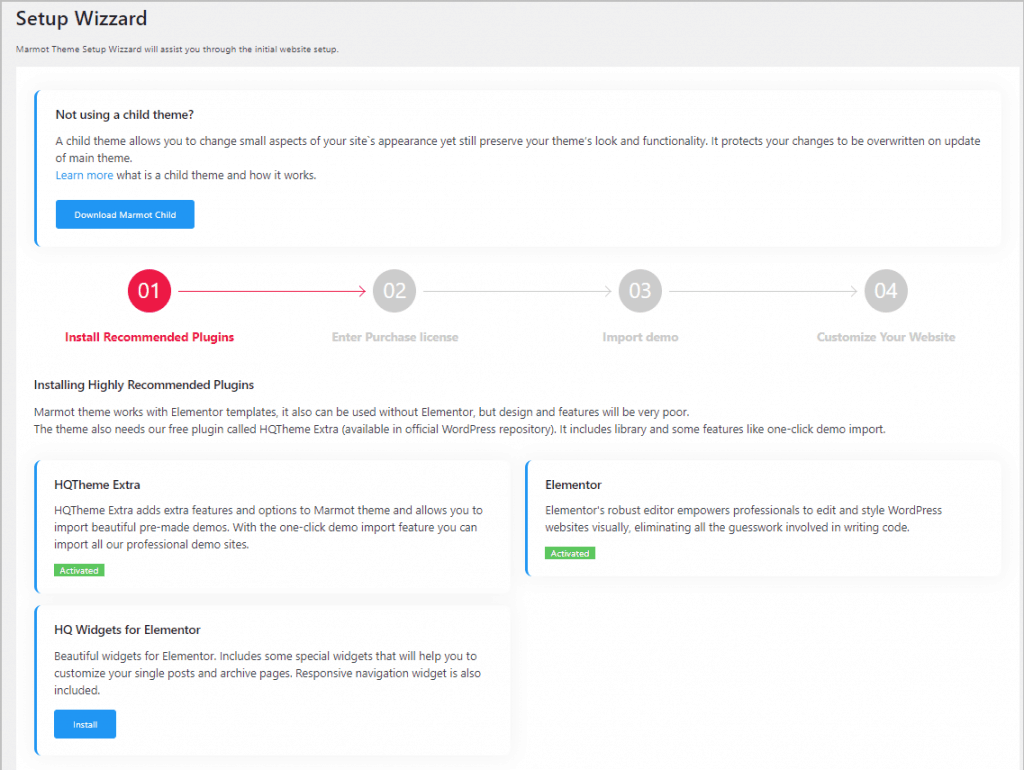The height and width of the screenshot is (770, 1024).
Task: Click the Elementor card title
Action: [573, 485]
